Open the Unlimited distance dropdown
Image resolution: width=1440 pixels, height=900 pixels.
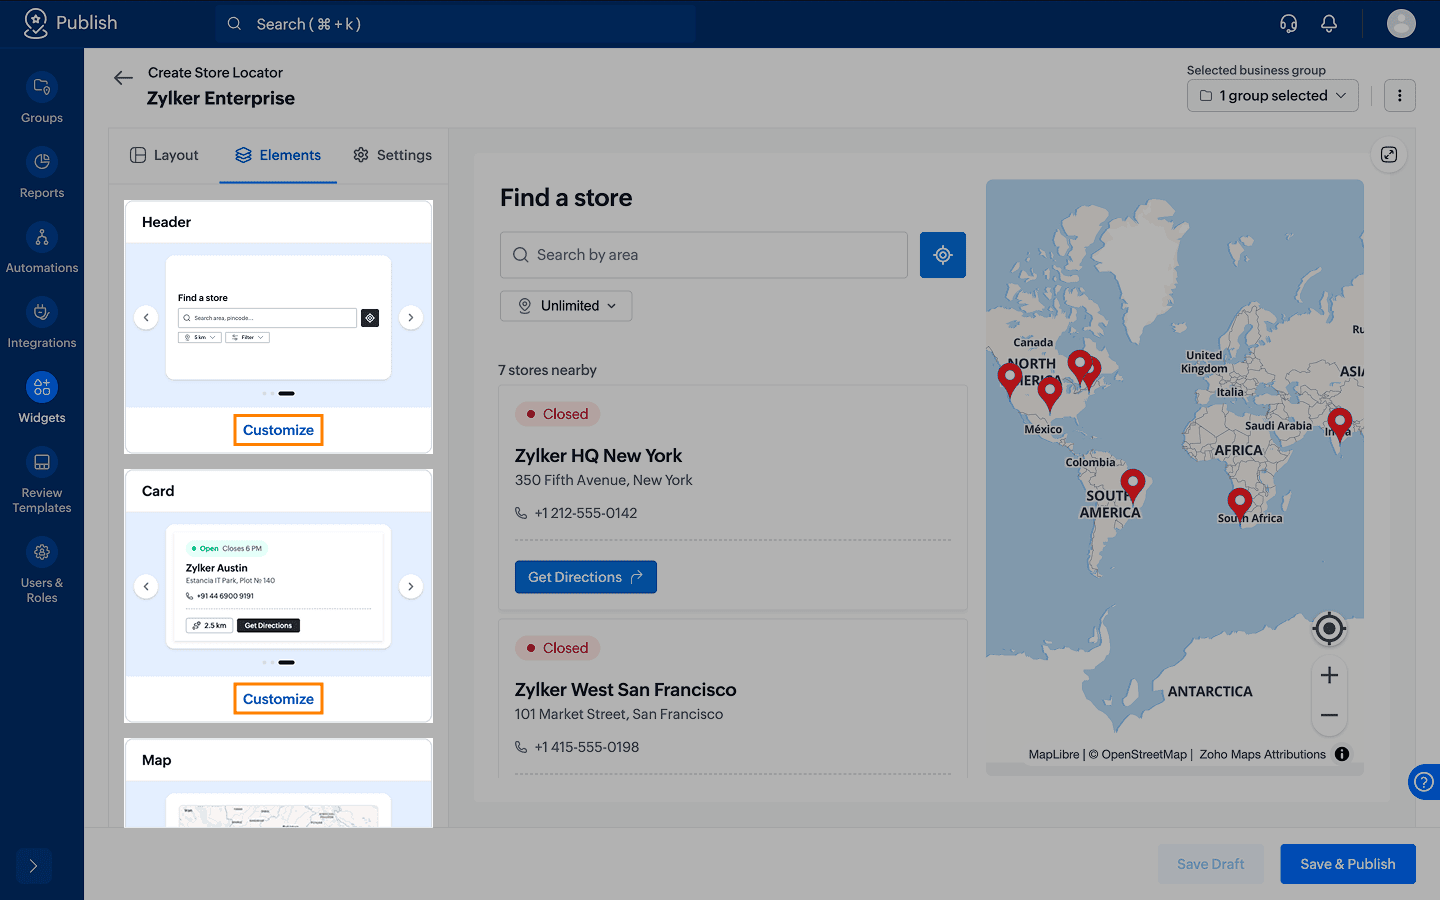tap(566, 306)
